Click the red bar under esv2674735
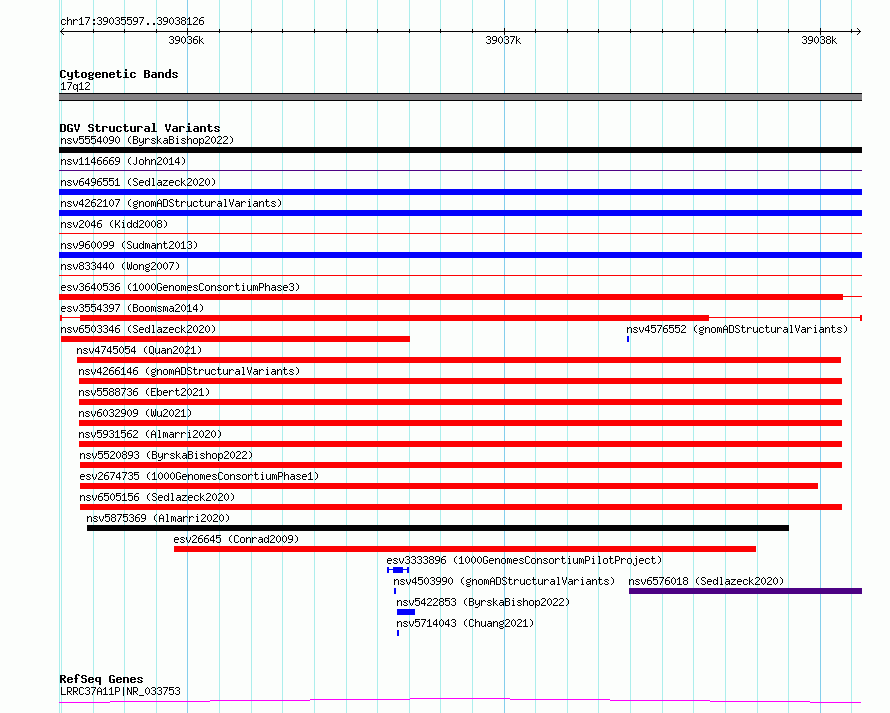The height and width of the screenshot is (713, 890). pos(449,486)
